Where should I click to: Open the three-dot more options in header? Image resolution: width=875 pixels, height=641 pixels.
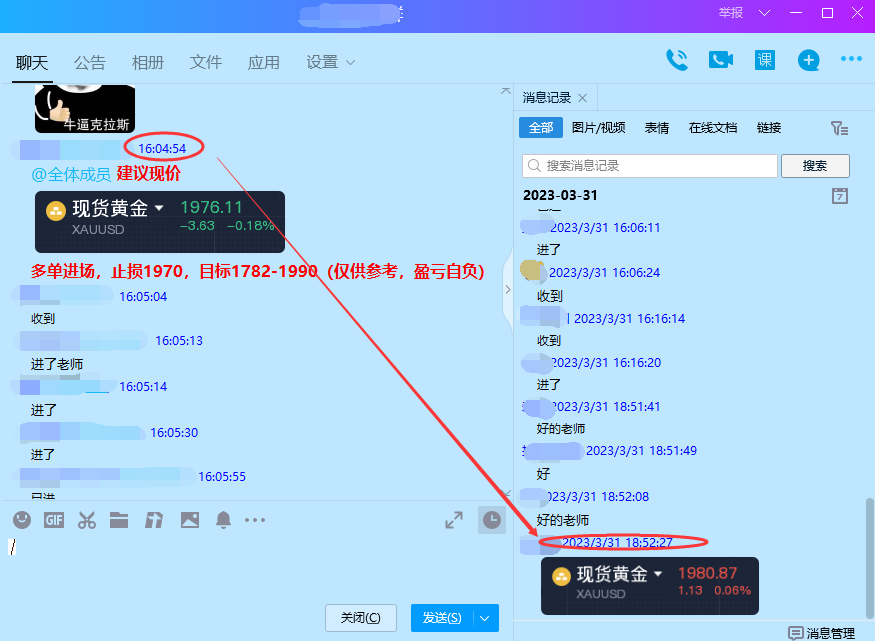click(x=851, y=59)
